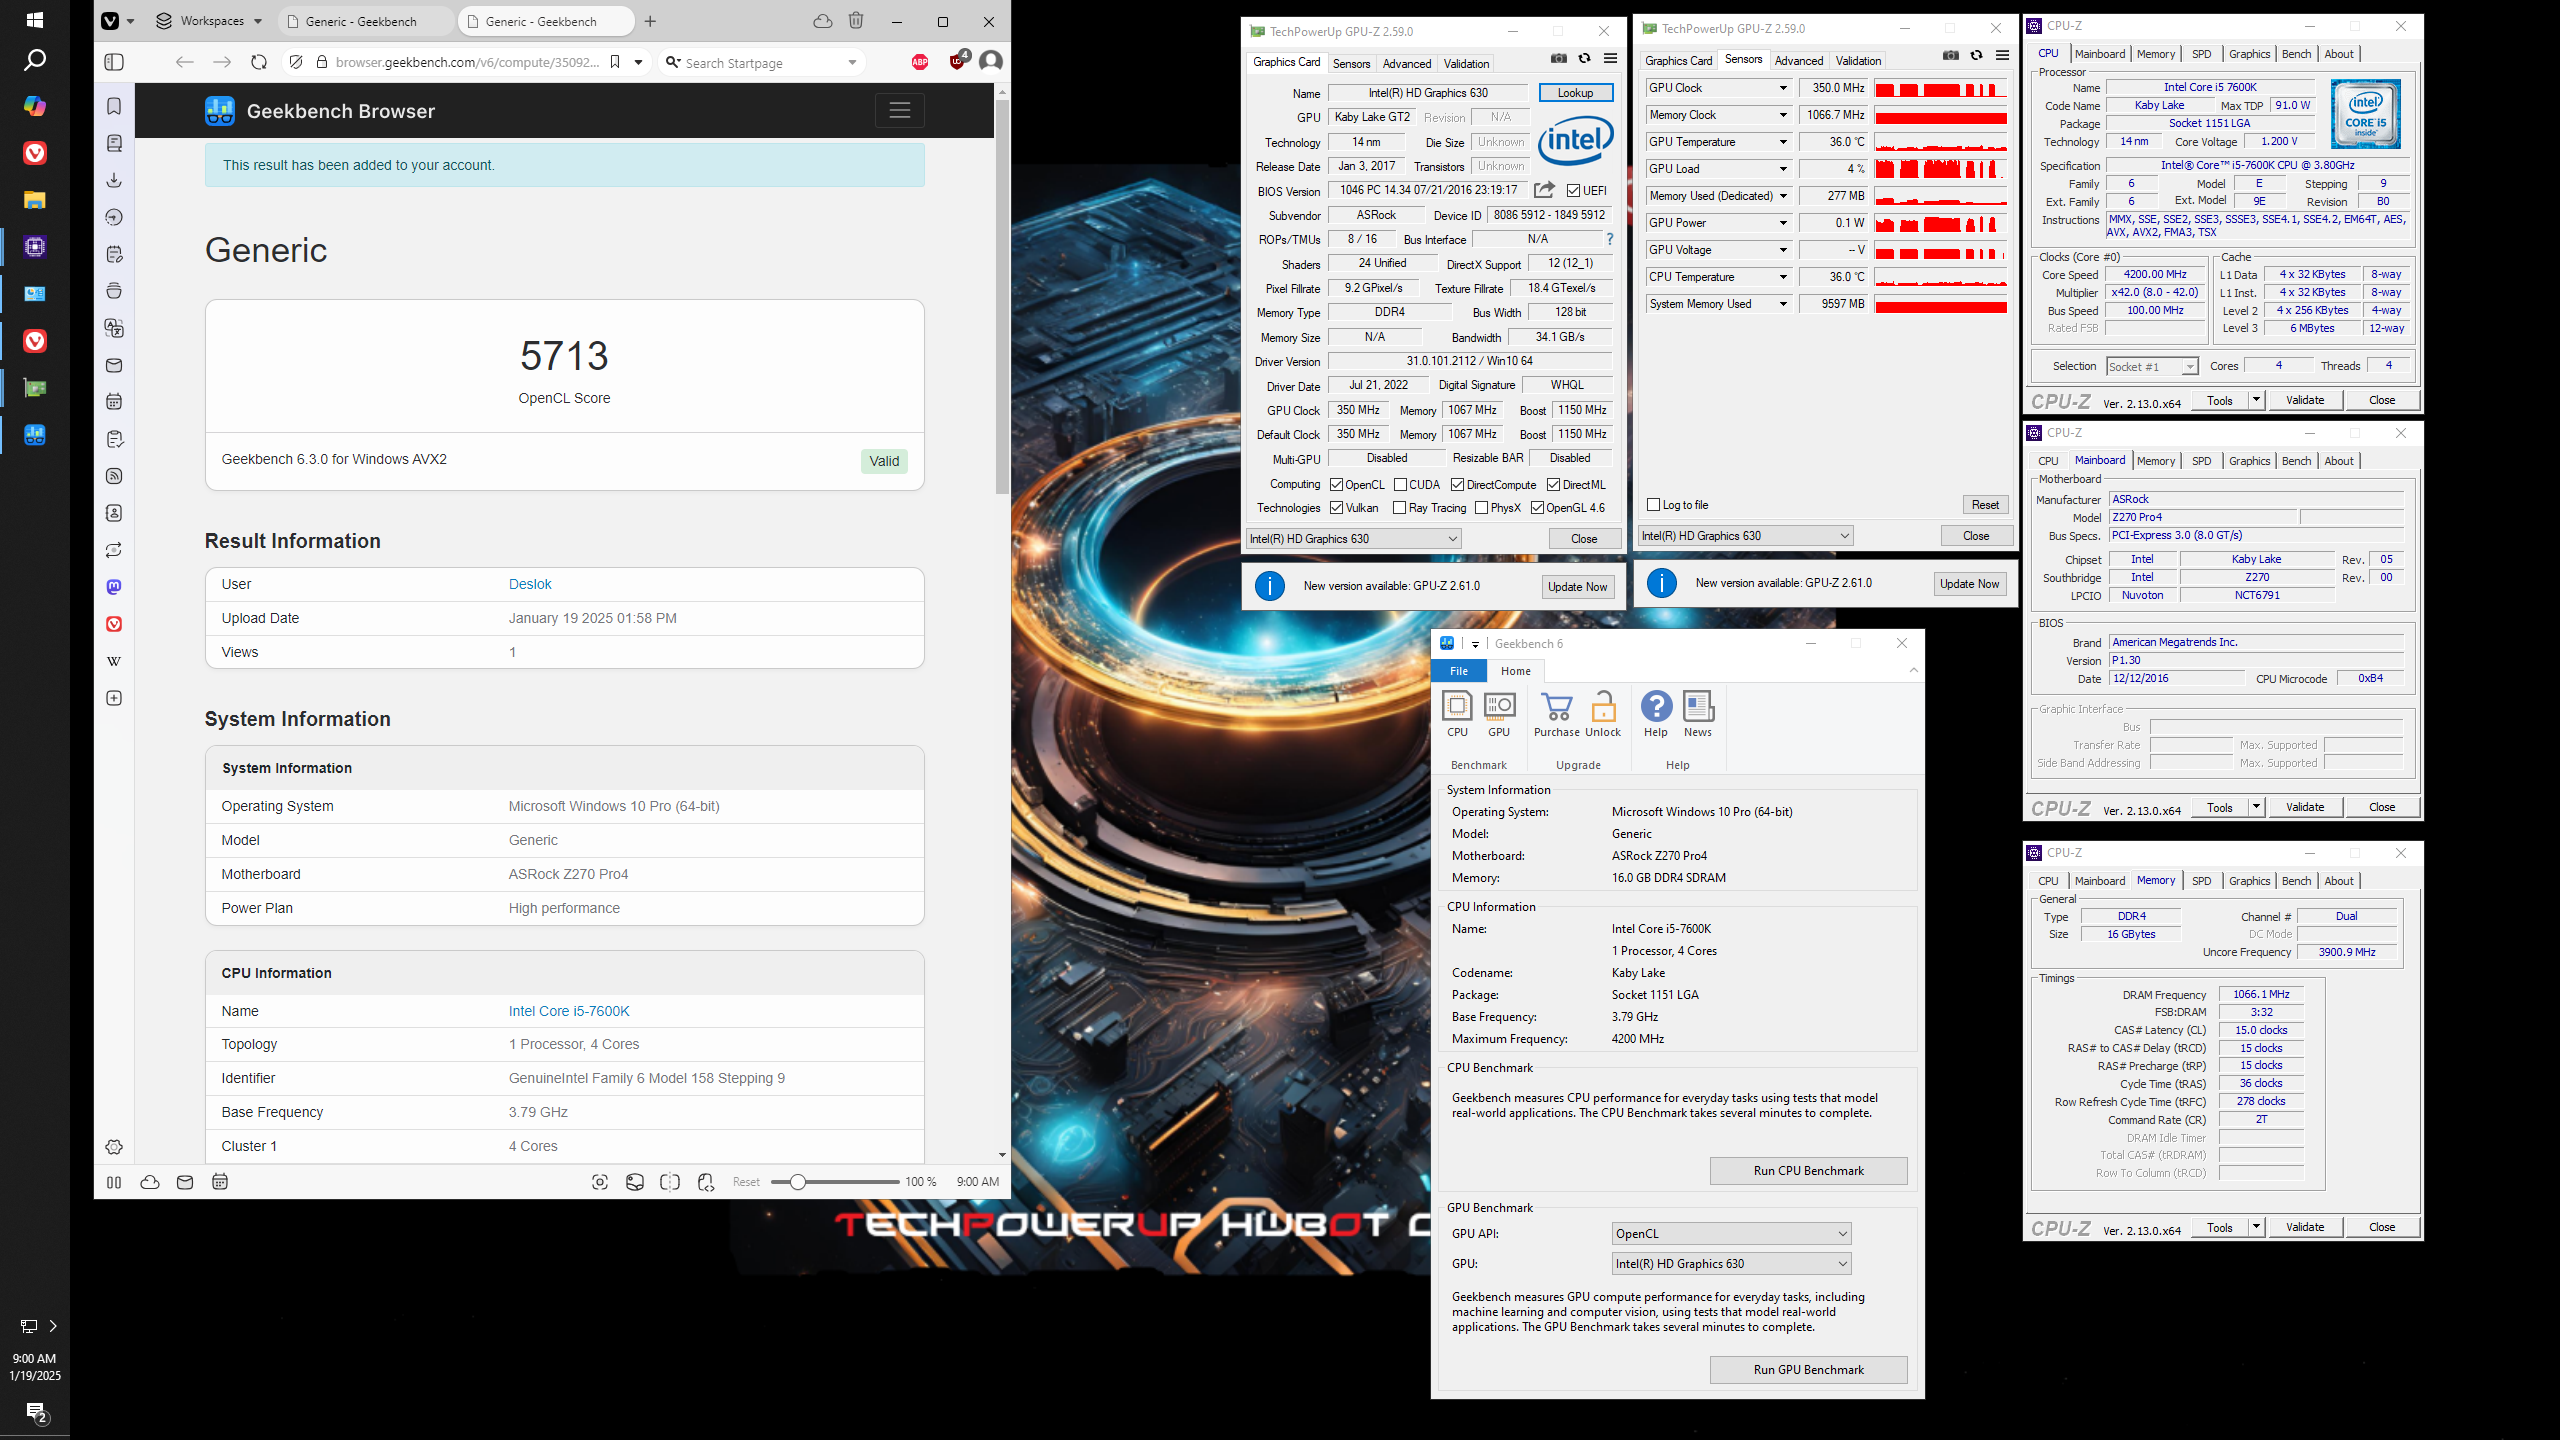
Task: Open SPD tab in top CPU-Z window
Action: [x=2201, y=54]
